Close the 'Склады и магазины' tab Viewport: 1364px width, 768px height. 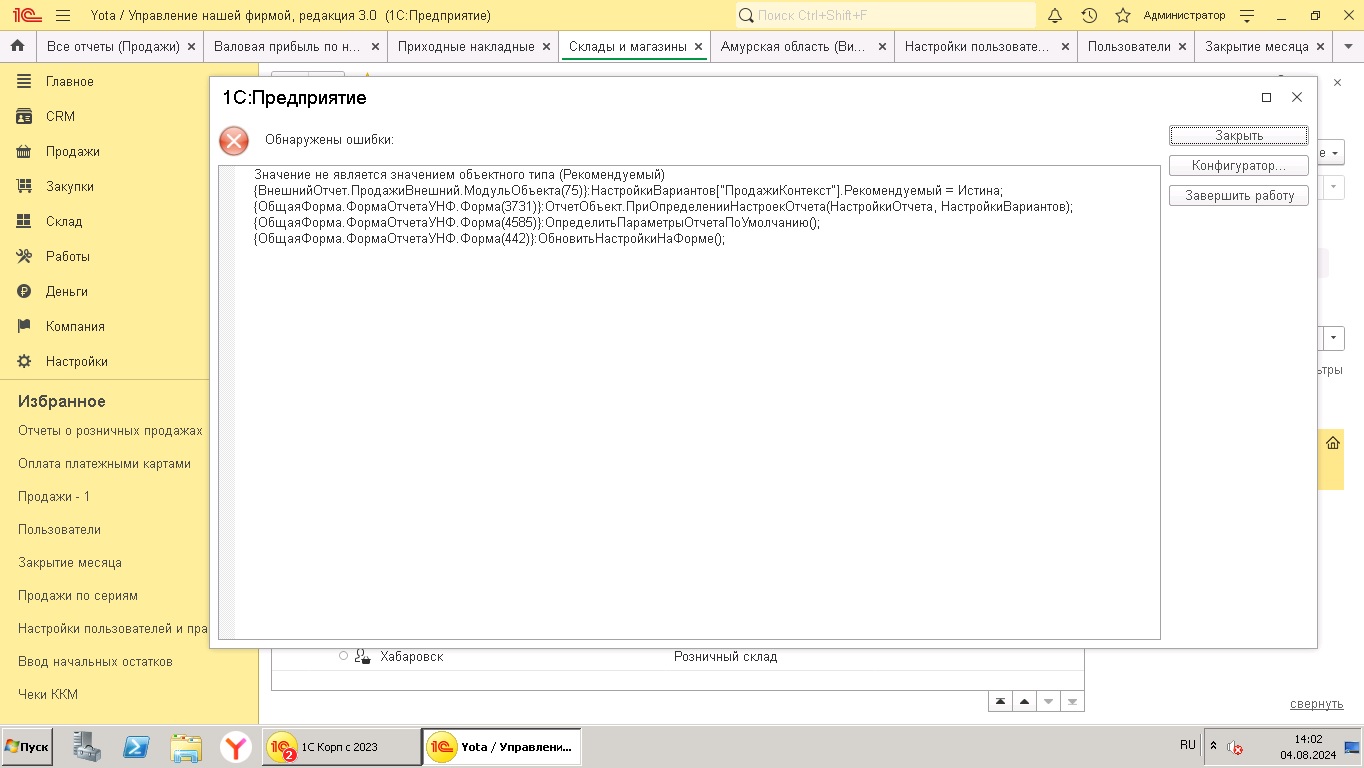(x=698, y=47)
